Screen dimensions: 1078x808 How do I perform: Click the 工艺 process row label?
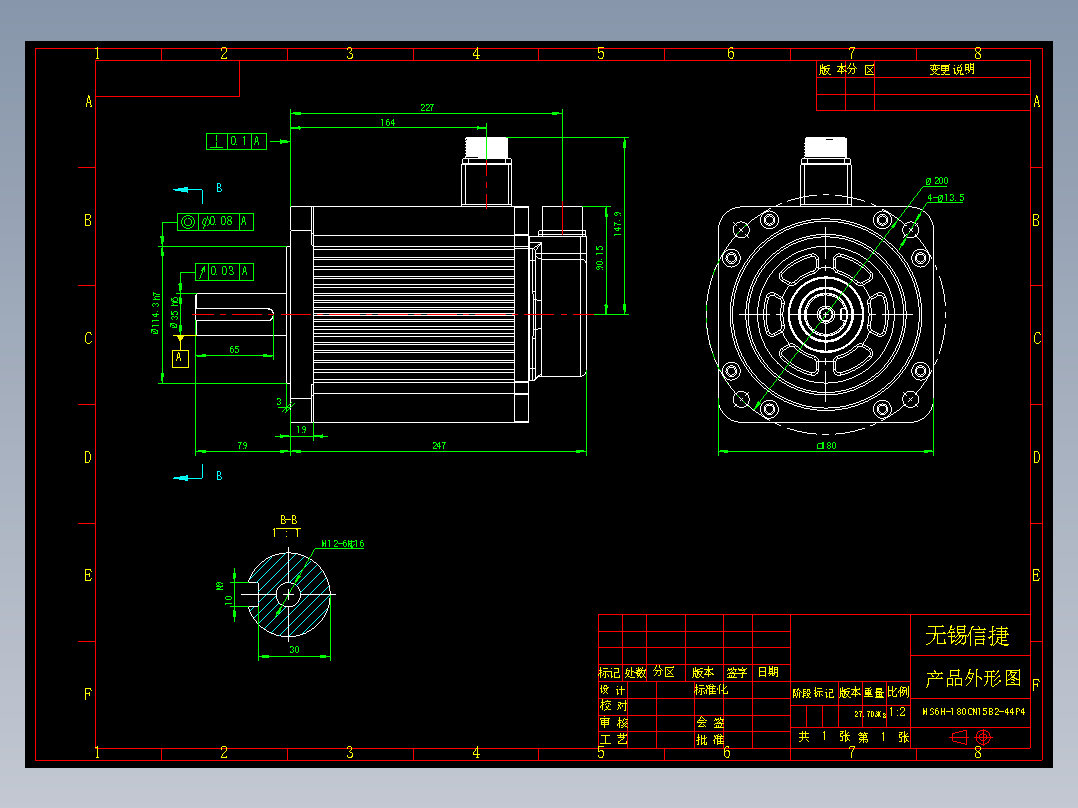[613, 739]
